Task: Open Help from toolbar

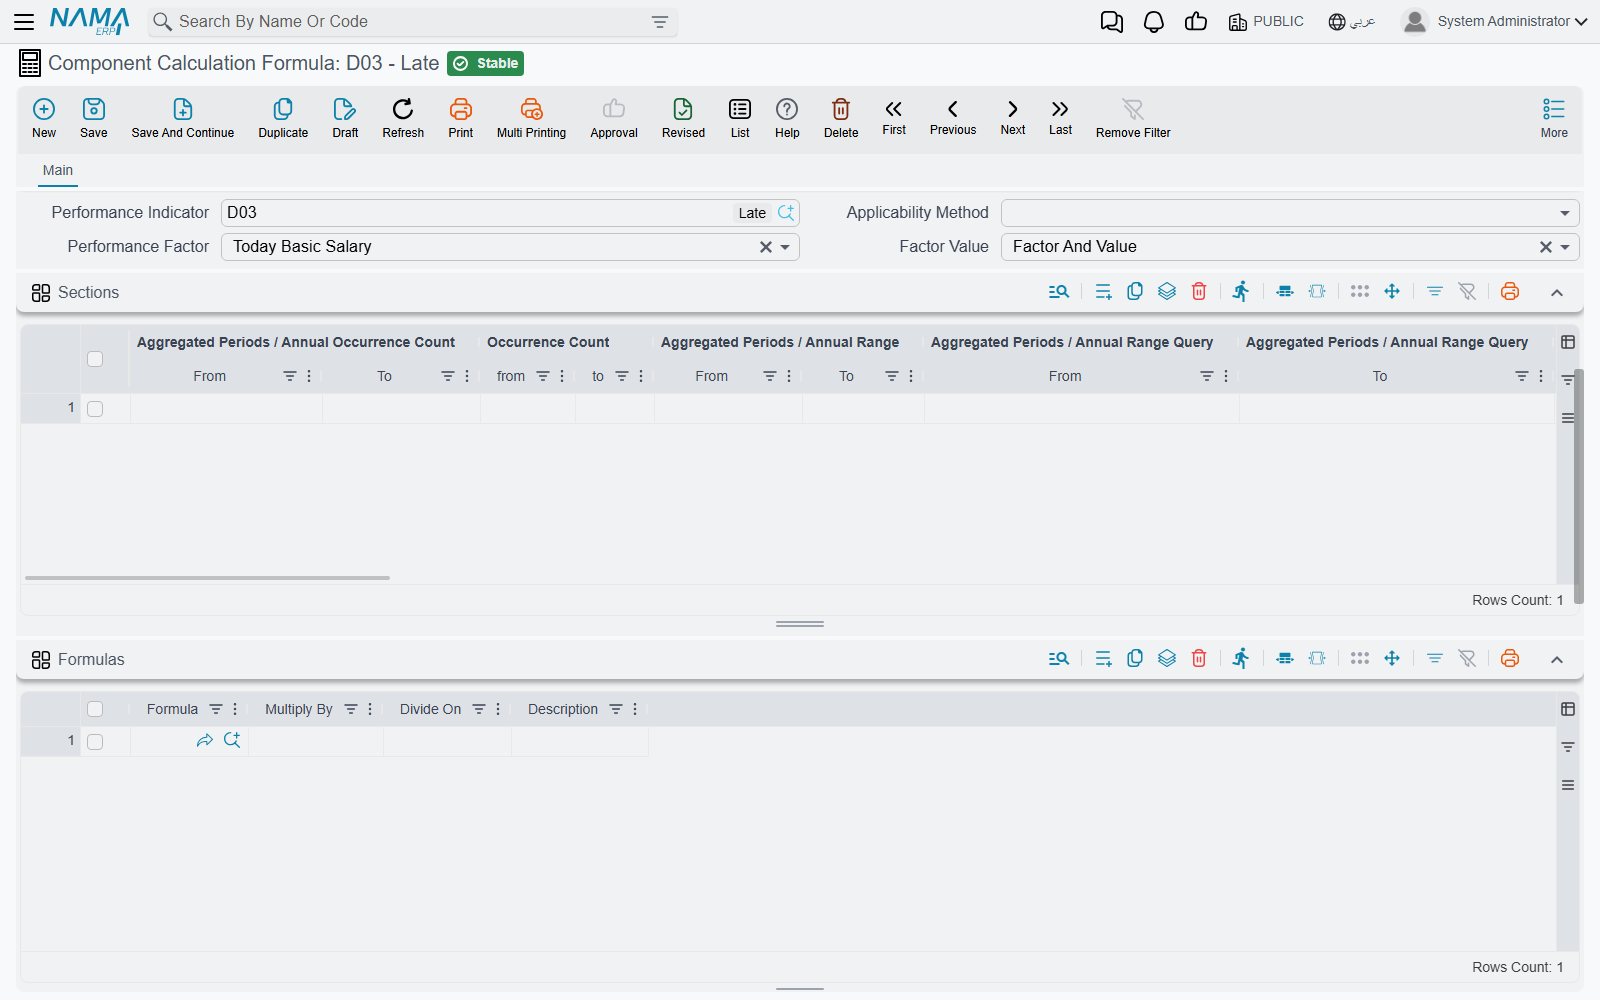Action: pyautogui.click(x=787, y=118)
